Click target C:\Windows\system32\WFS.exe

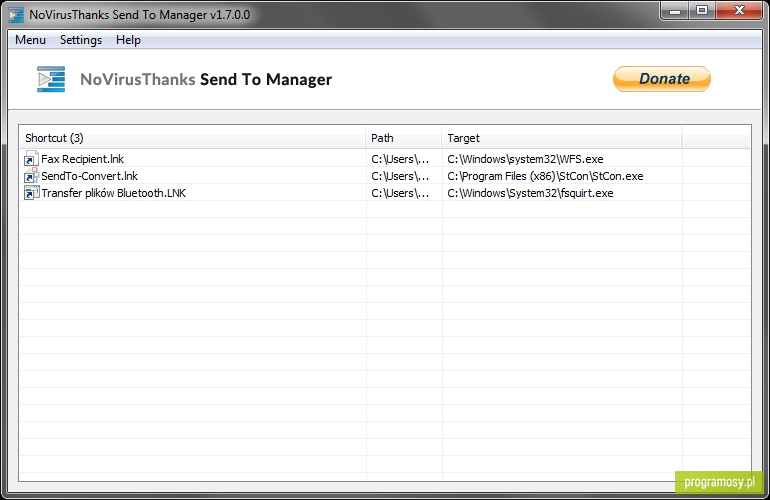(525, 159)
